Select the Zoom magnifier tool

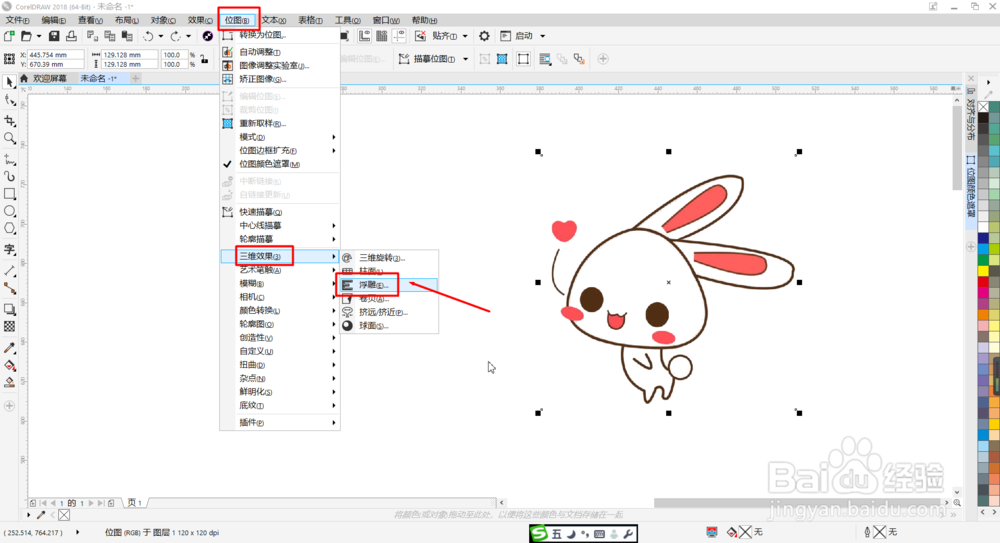pyautogui.click(x=10, y=138)
